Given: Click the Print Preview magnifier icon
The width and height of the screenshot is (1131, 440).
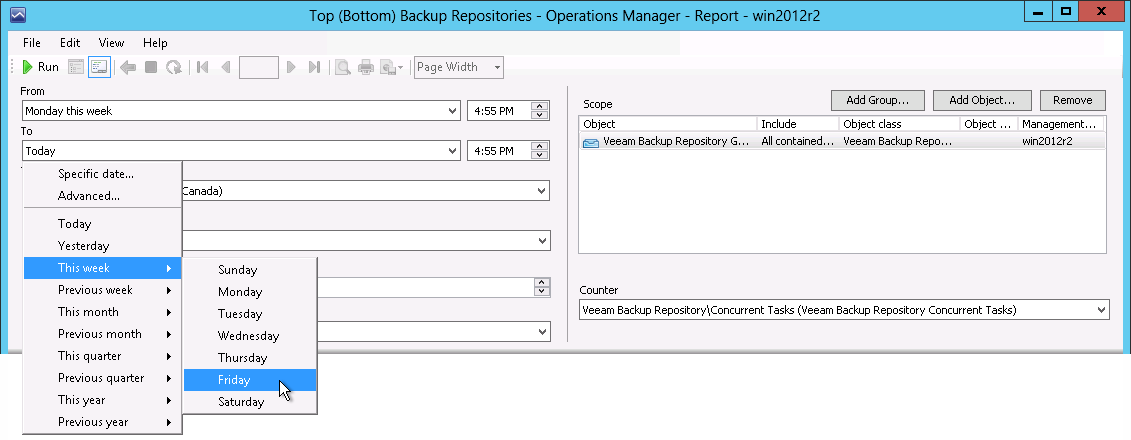Looking at the screenshot, I should point(342,67).
